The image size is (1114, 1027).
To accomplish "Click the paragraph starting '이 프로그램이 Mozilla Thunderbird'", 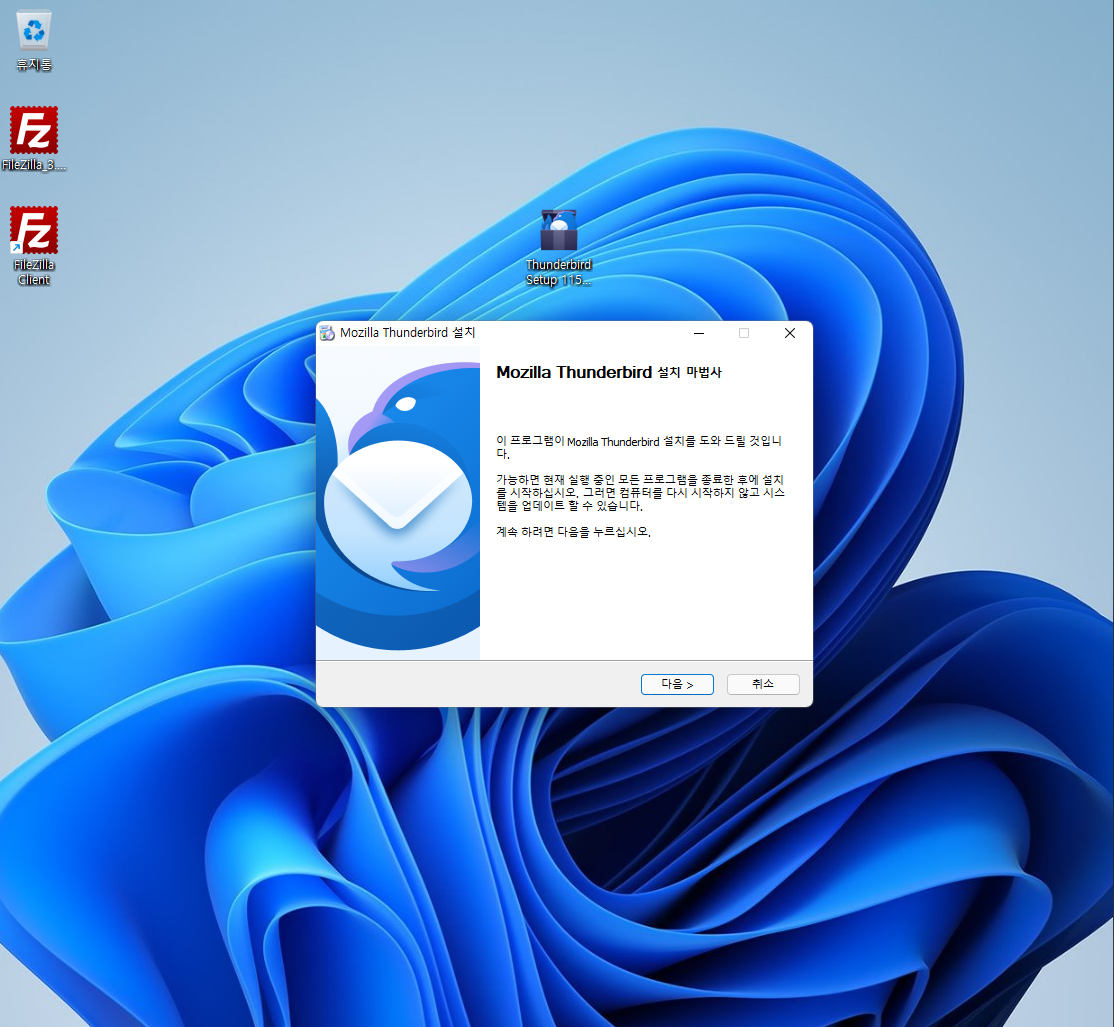I will pos(639,447).
